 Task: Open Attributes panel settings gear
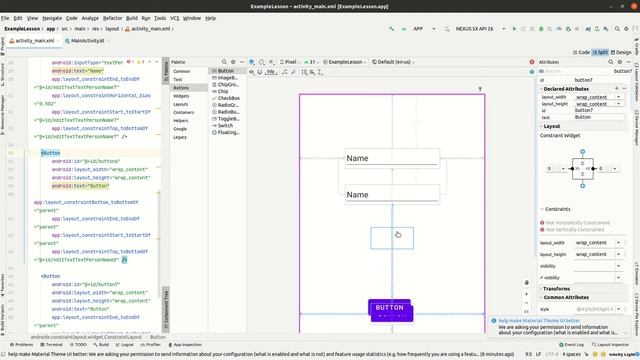620,62
